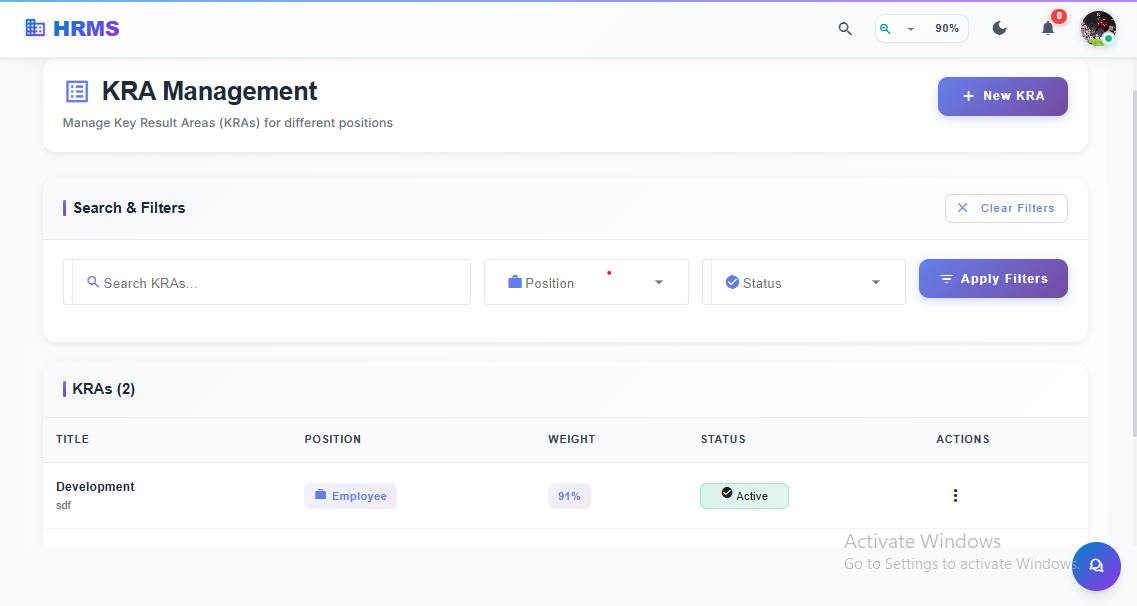Viewport: 1137px width, 606px height.
Task: Click the HRMS building logo icon
Action: click(x=35, y=28)
